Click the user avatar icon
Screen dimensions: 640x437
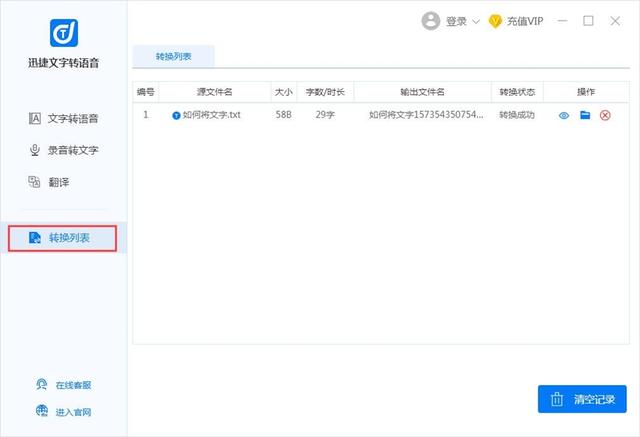[431, 21]
